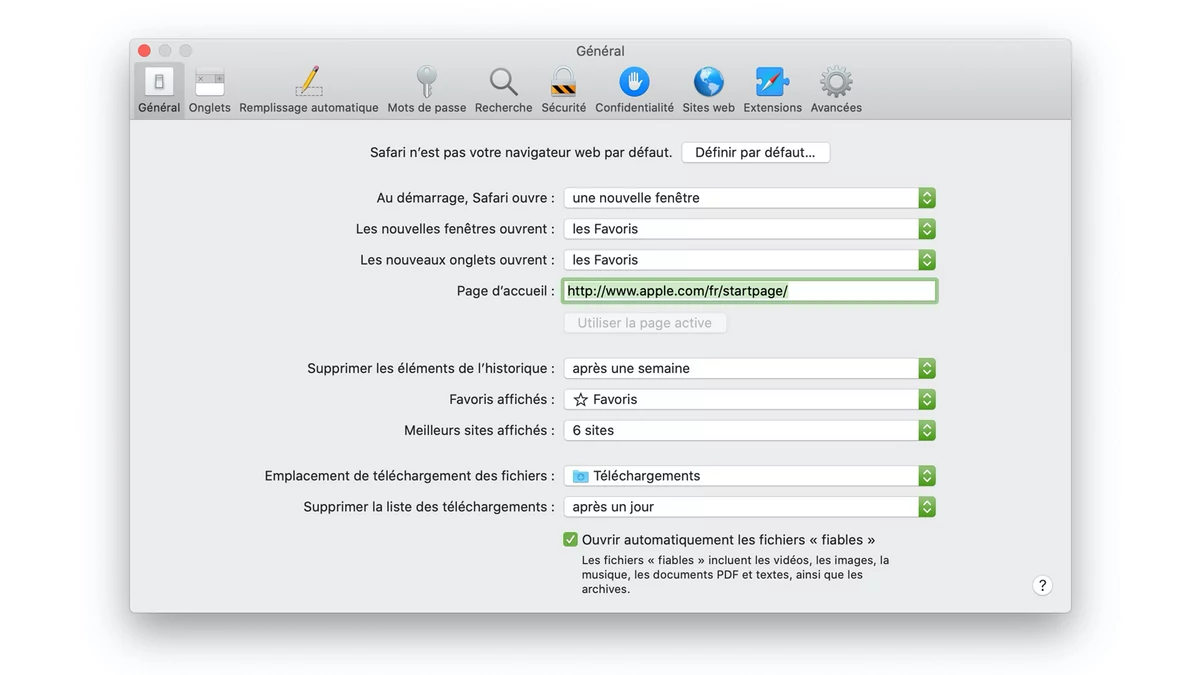This screenshot has height=675, width=1200.
Task: Click the Page d'accueil URL field
Action: (x=750, y=291)
